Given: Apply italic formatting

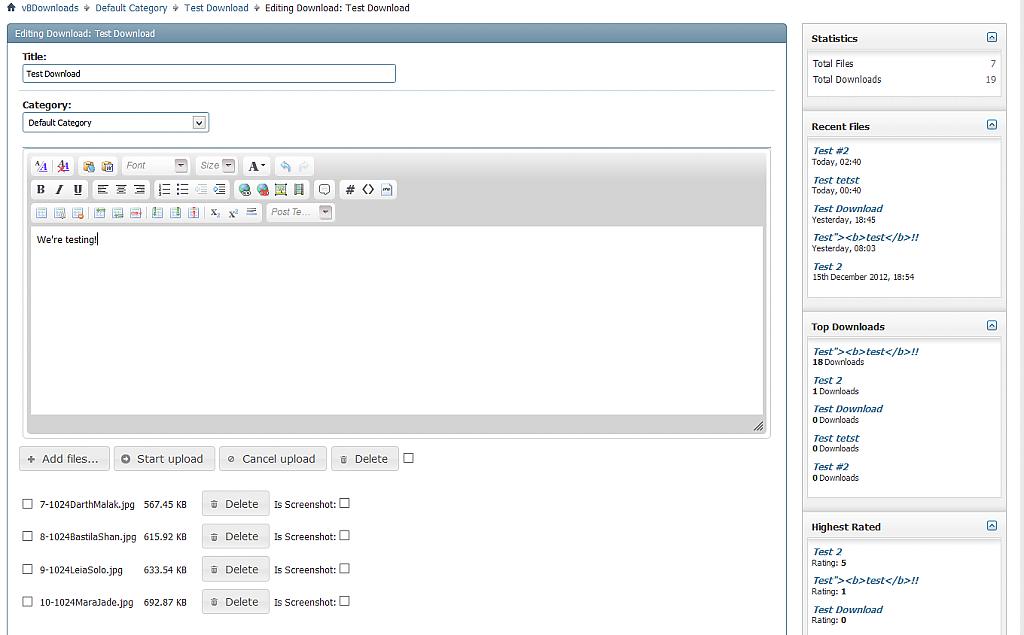Looking at the screenshot, I should click(x=59, y=189).
